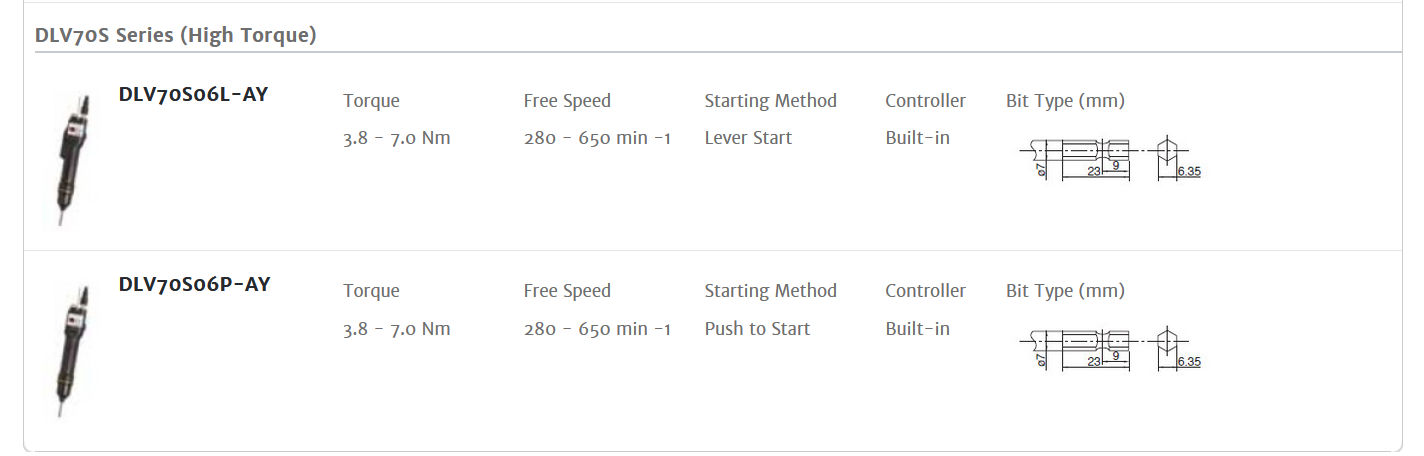Click free speed value for DLV70S06L-AY
Screen dimensions: 1424x456
point(597,138)
